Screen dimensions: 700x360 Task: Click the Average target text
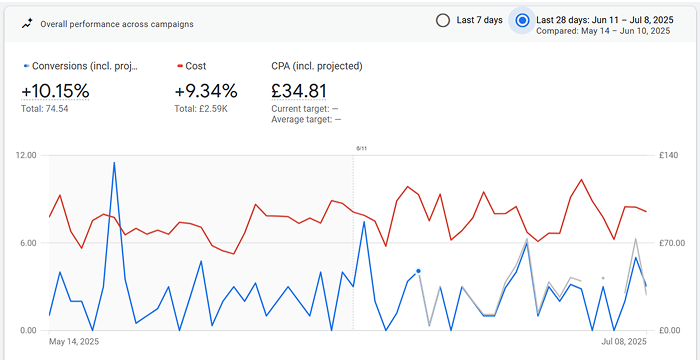pos(306,119)
